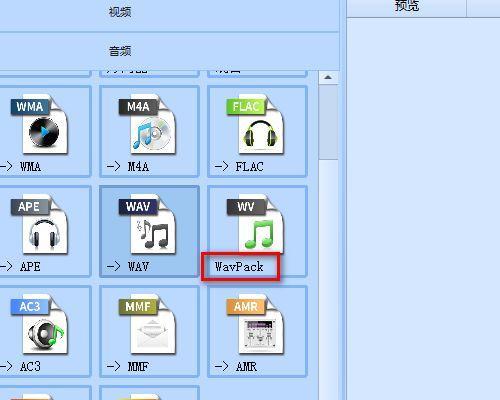
Task: Click the '-> M4A' label
Action: pos(128,166)
